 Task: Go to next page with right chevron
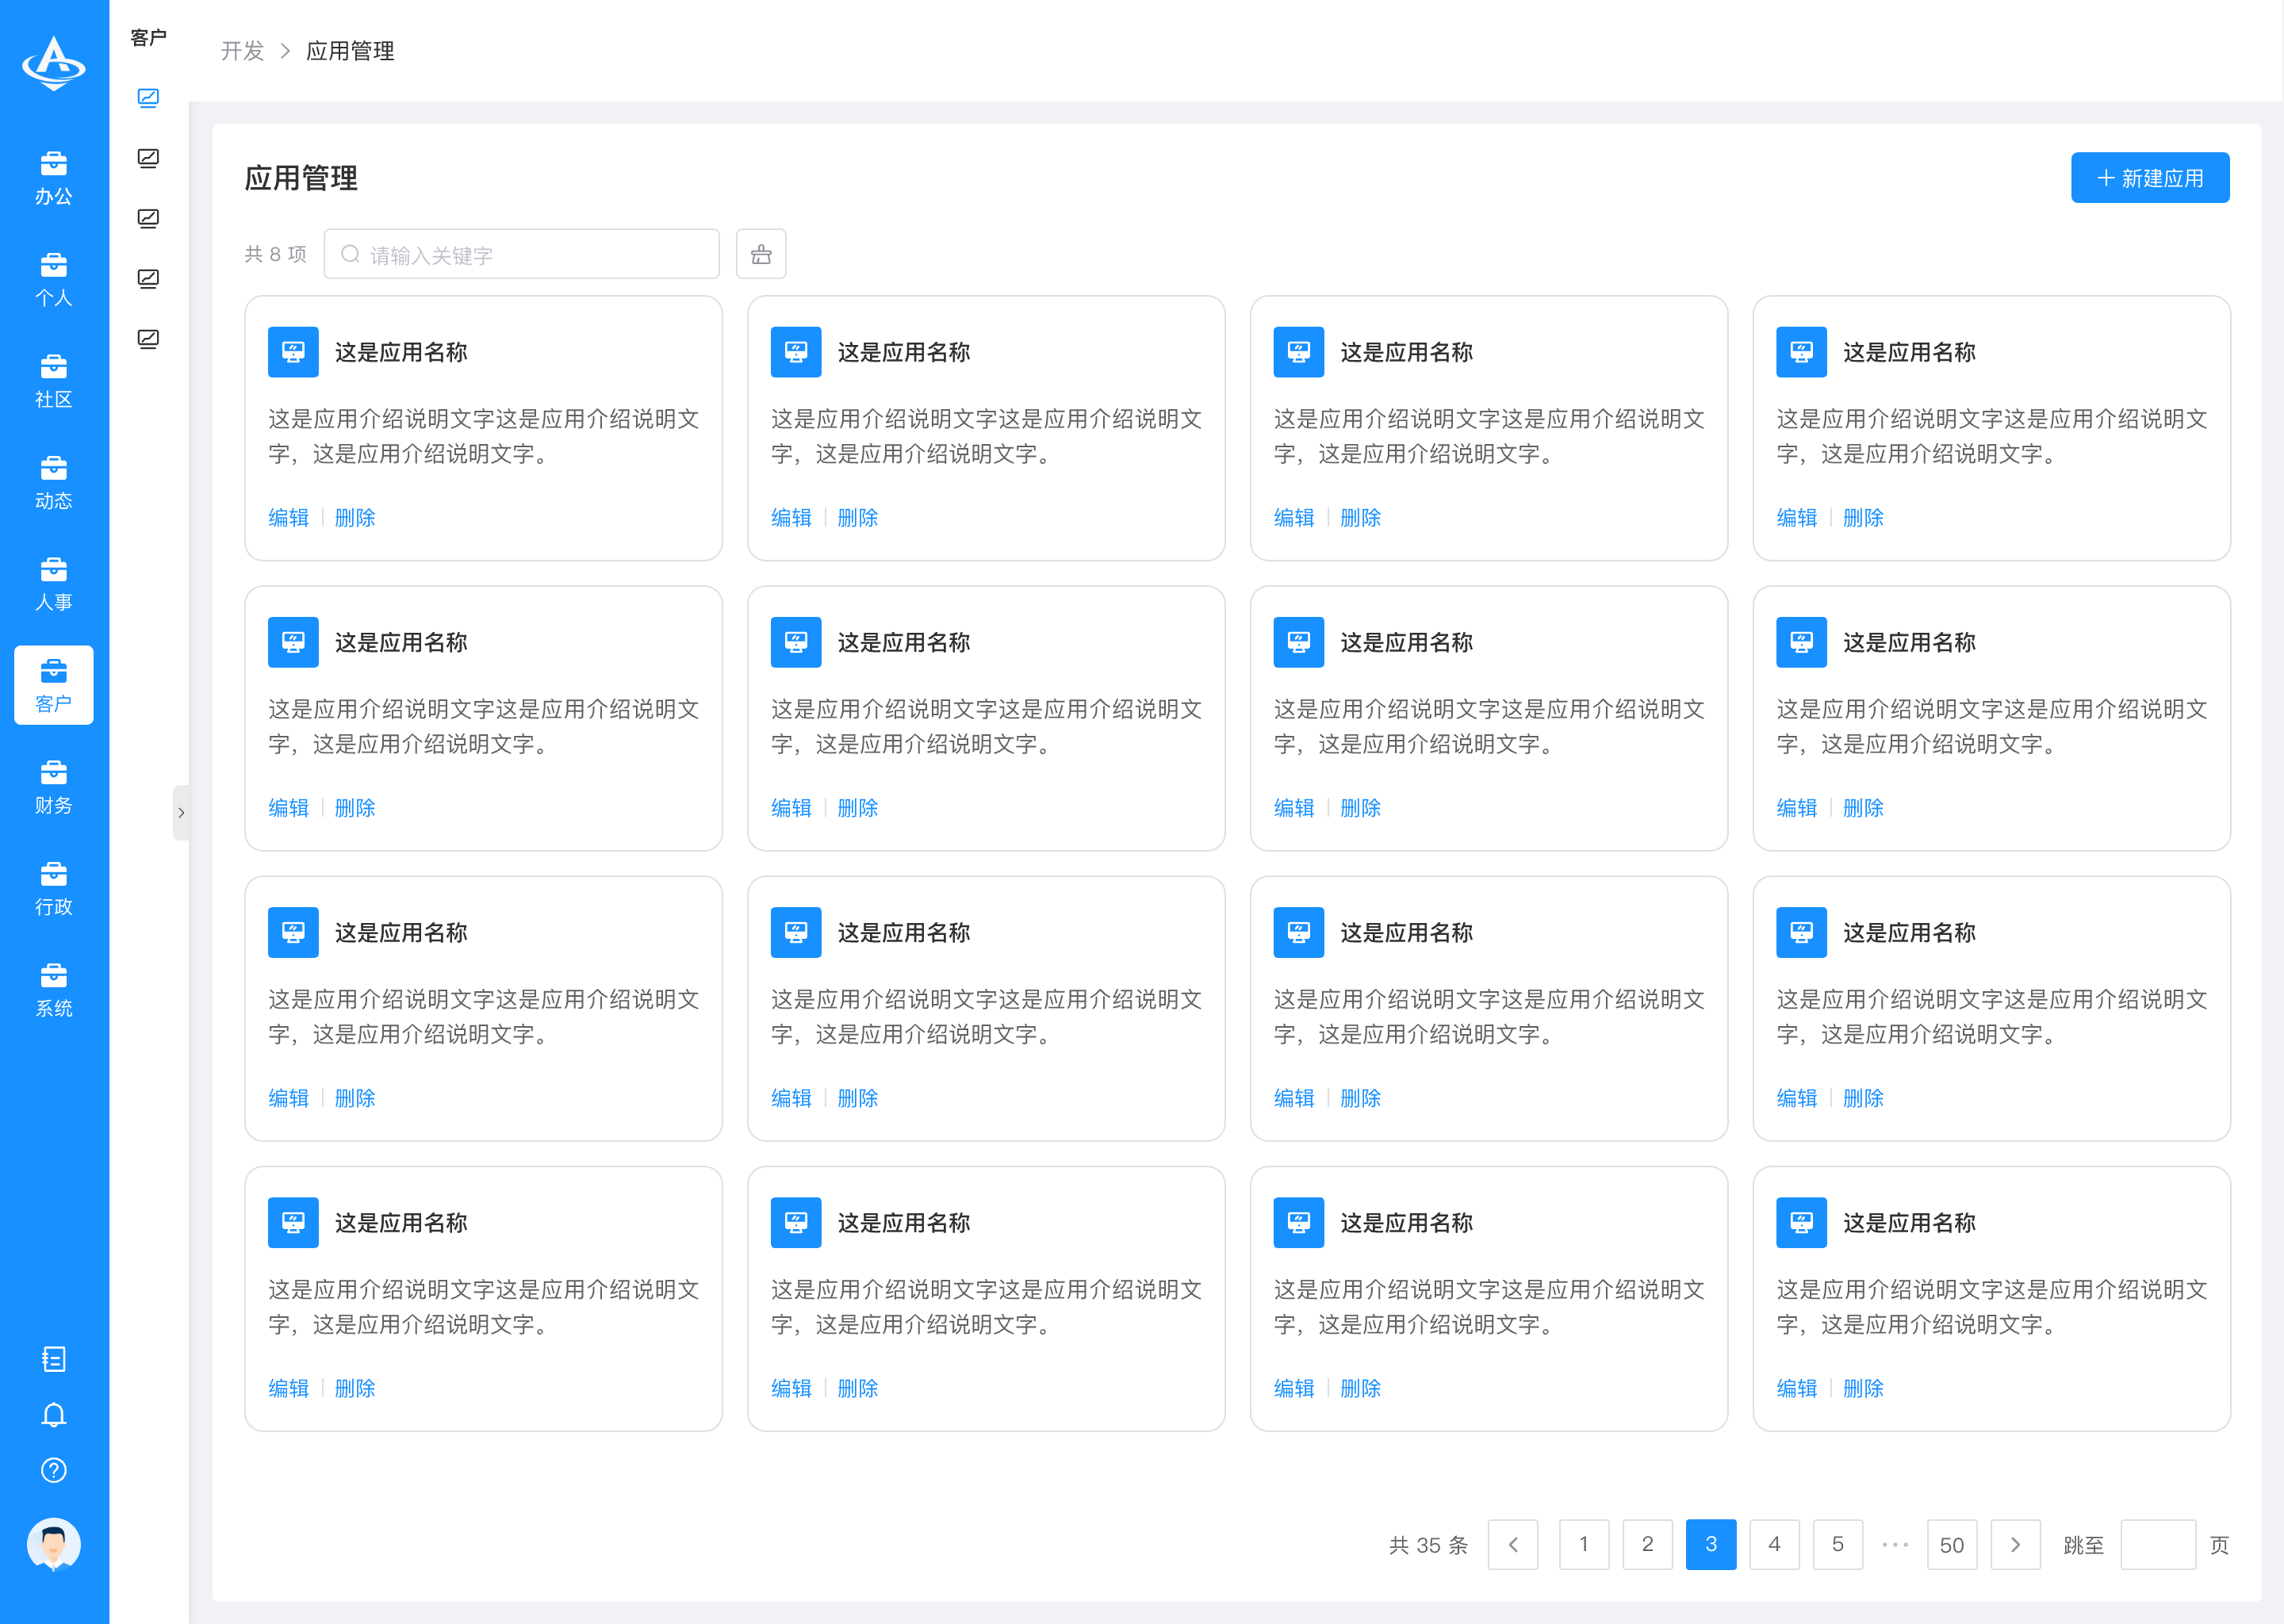(x=2015, y=1545)
